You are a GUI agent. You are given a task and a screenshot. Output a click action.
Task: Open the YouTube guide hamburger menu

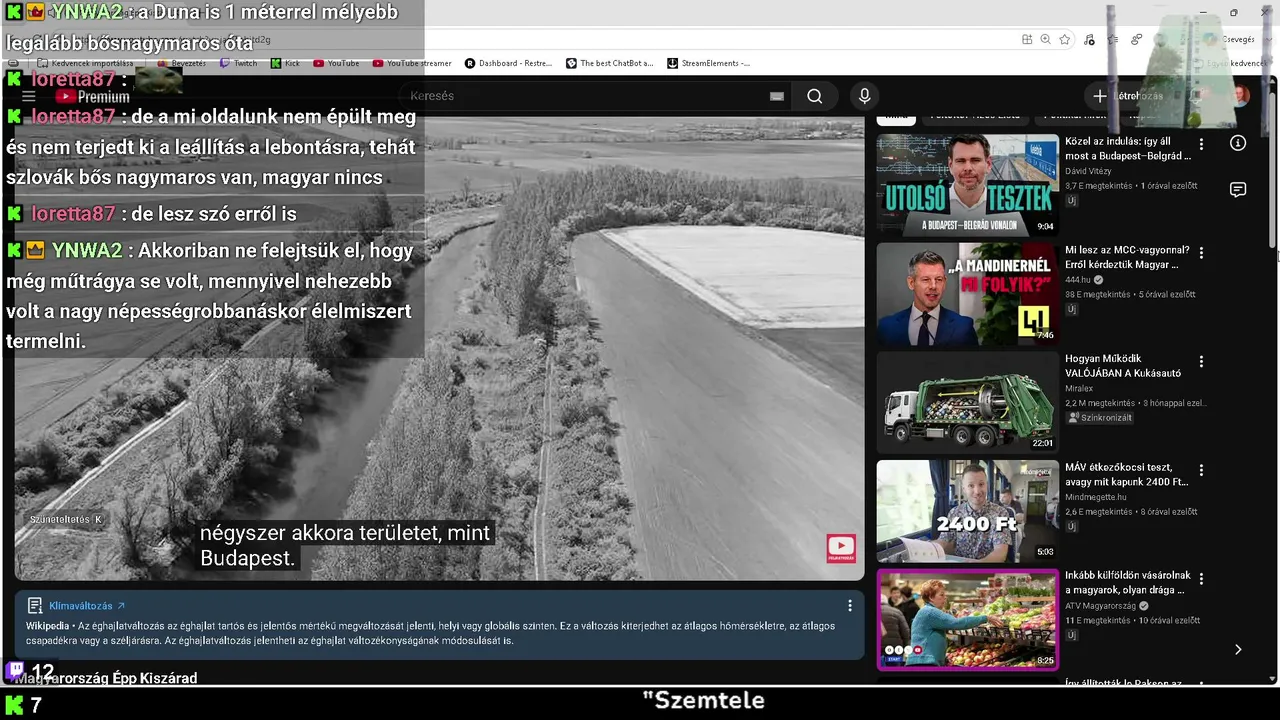click(x=29, y=96)
